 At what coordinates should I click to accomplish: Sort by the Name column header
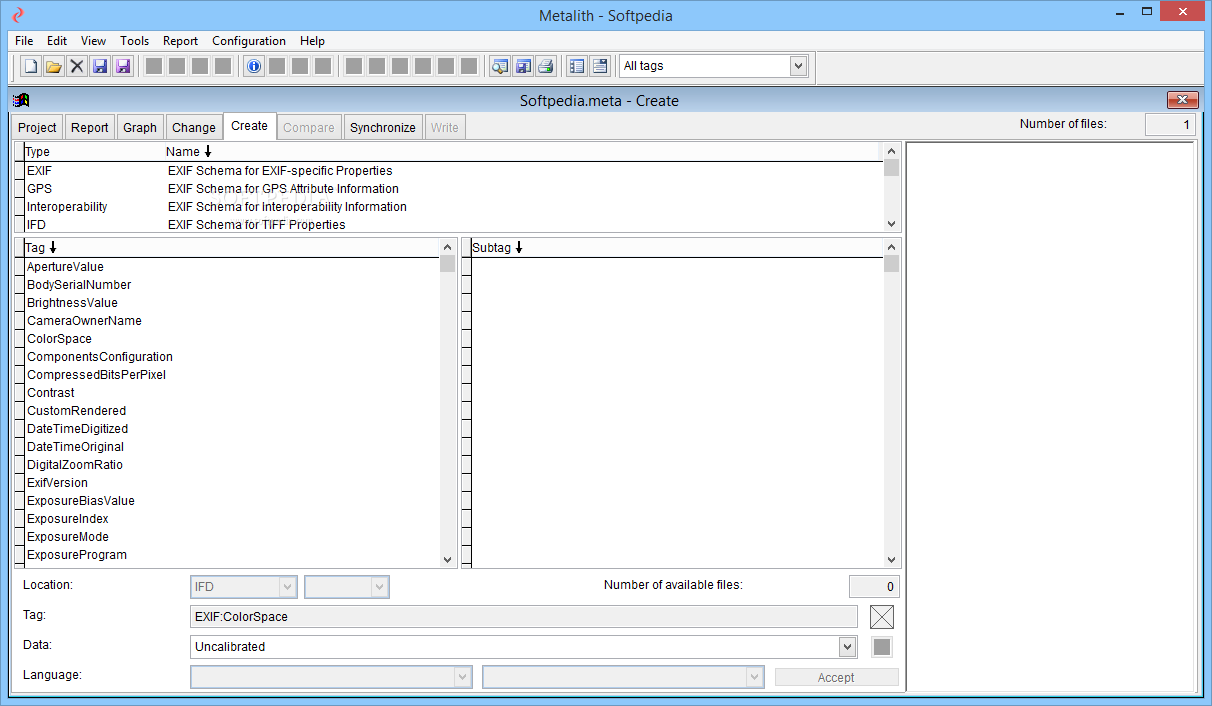188,152
